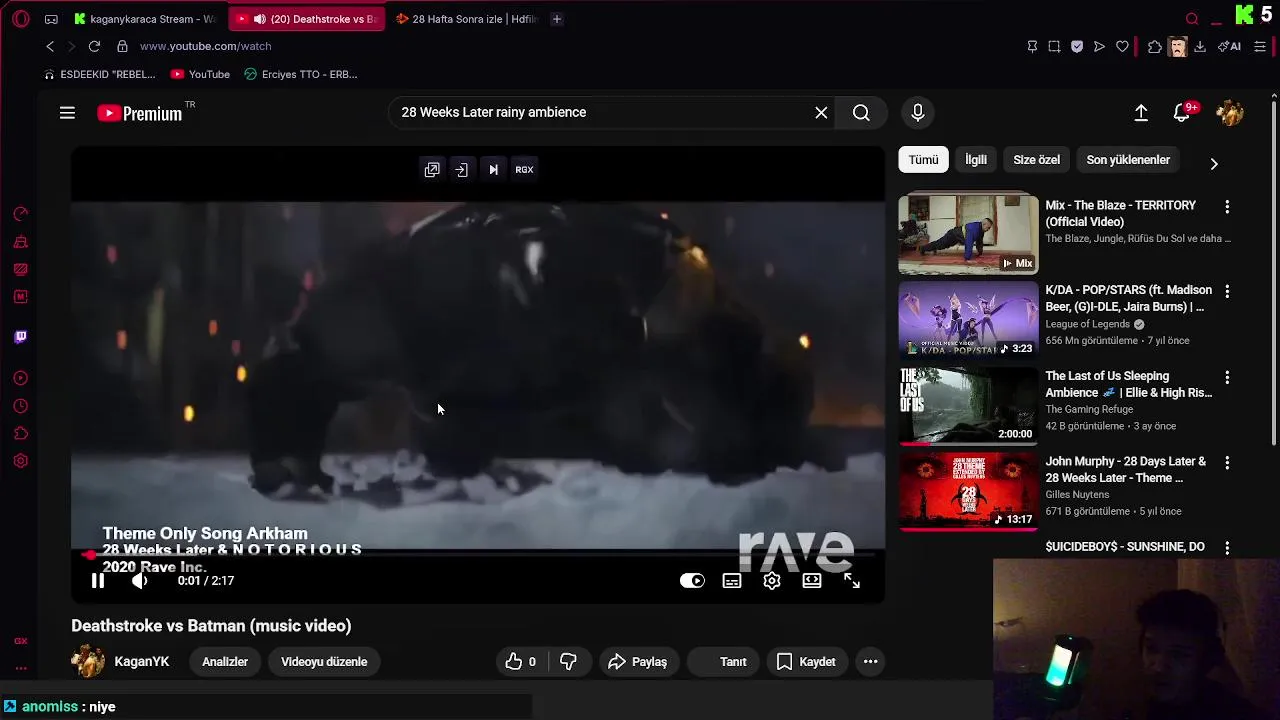Open the Opera main menu logo
The image size is (1280, 720).
click(21, 19)
